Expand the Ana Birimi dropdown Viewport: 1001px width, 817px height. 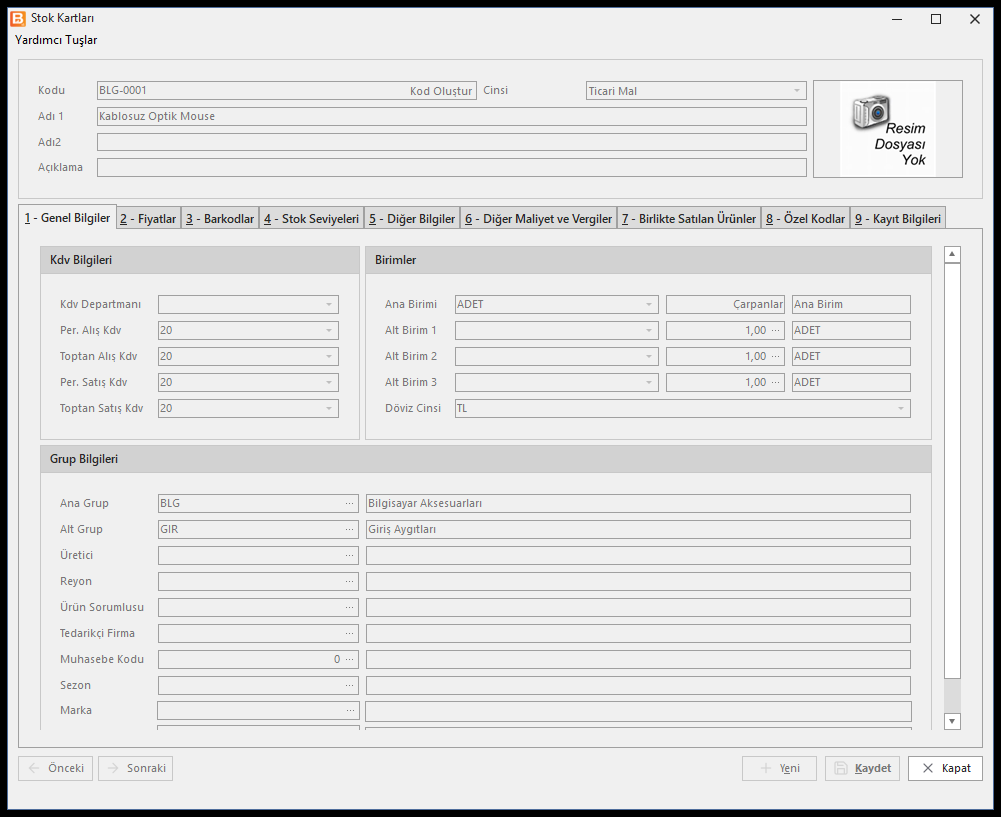pos(649,304)
